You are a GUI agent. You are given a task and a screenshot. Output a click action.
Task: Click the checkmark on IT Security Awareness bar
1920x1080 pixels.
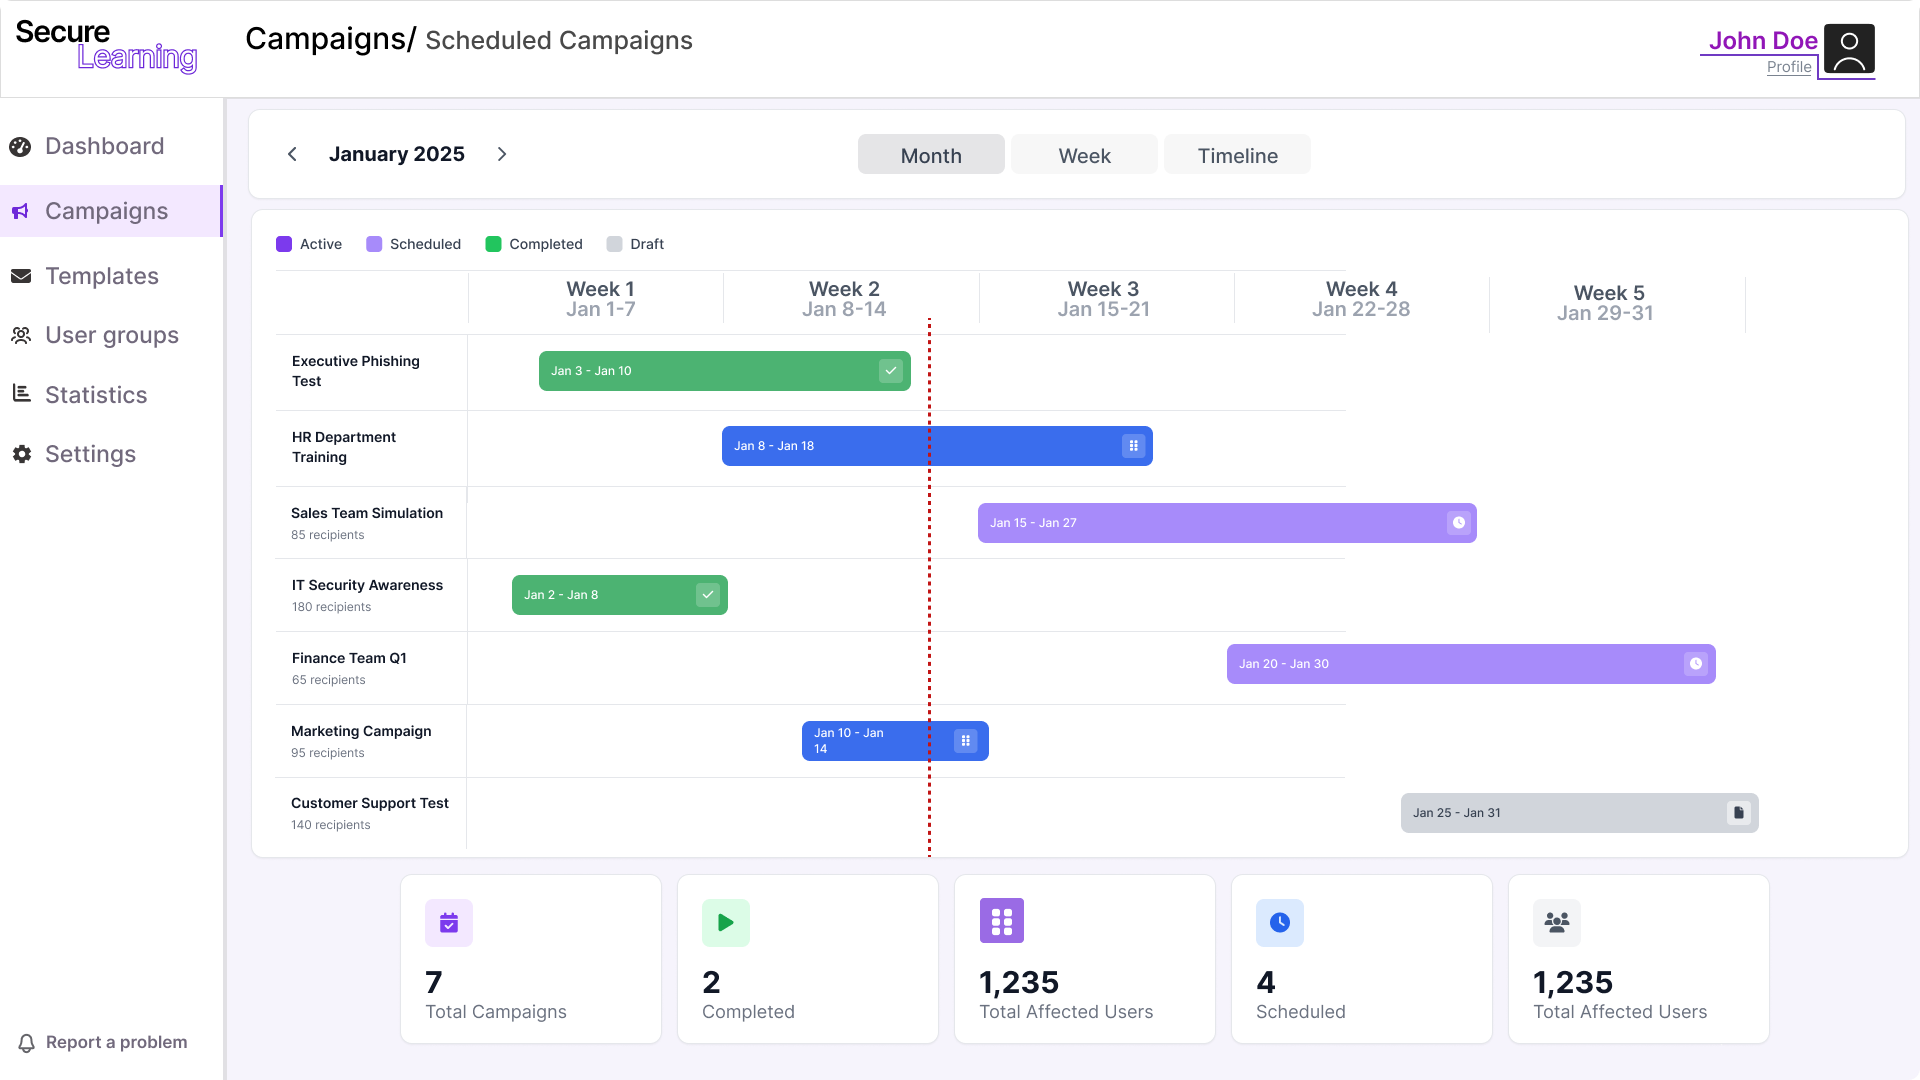click(708, 595)
